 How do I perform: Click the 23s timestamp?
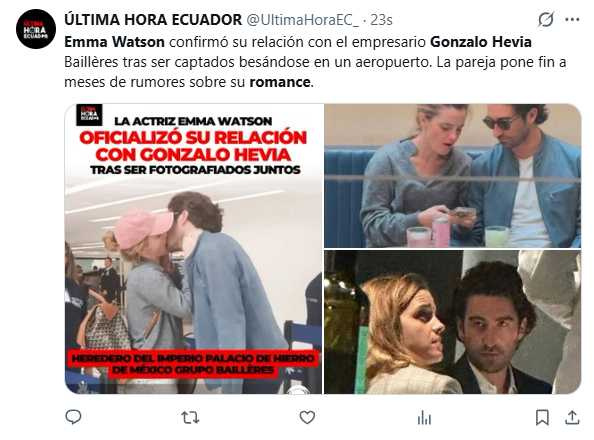coord(381,20)
